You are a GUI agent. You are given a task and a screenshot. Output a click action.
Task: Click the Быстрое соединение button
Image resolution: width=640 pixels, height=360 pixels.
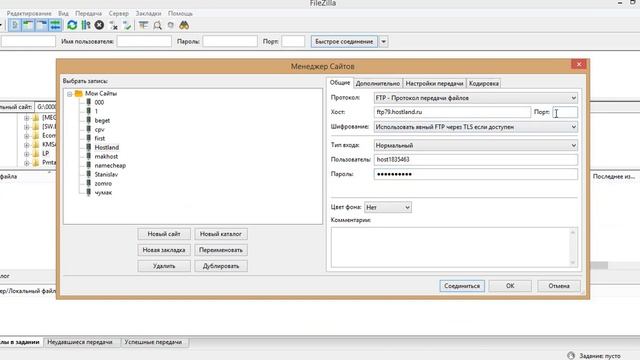click(344, 41)
